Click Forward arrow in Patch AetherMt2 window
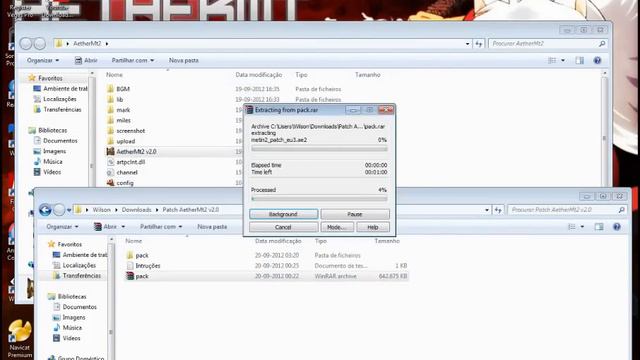 59,210
